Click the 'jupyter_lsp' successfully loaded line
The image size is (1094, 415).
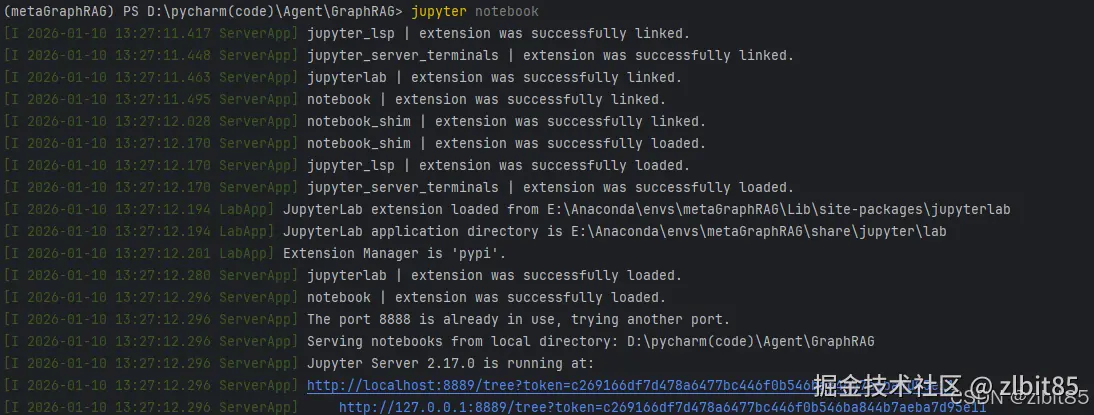click(498, 165)
